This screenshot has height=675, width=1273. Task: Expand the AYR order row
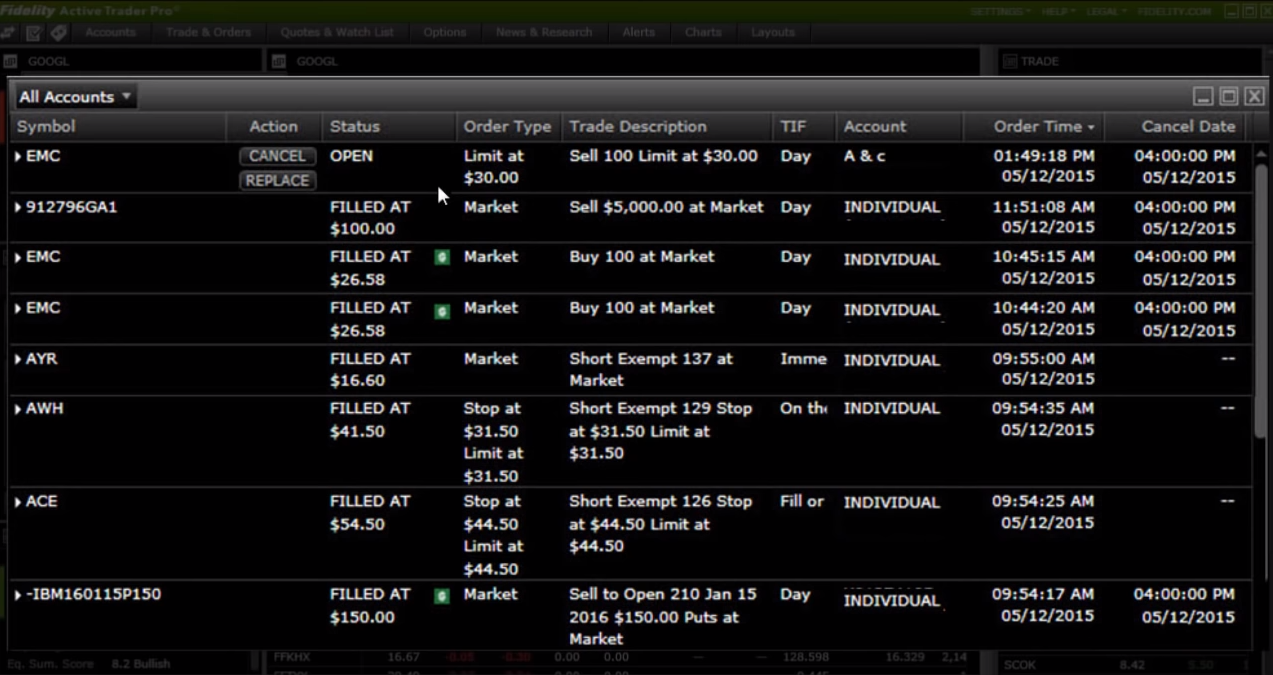[18, 358]
